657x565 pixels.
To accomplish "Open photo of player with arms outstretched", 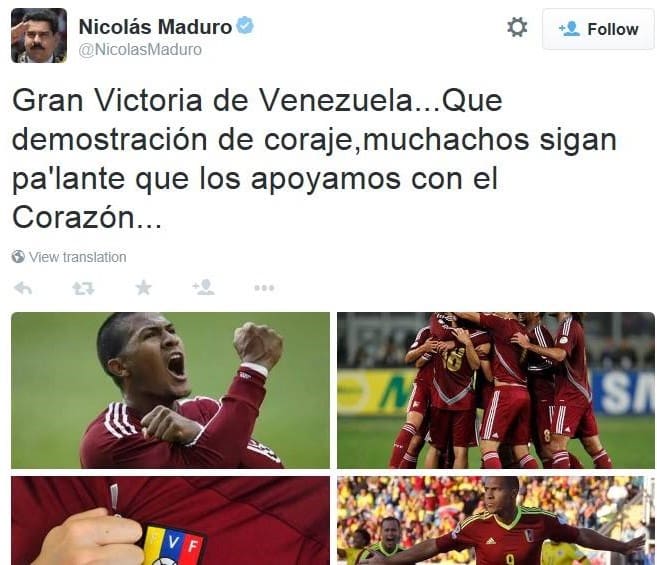I will pos(496,521).
